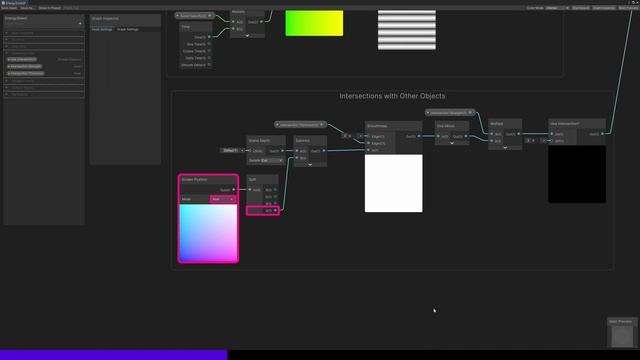Image resolution: width=640 pixels, height=360 pixels.
Task: Open the Scene Depth UV Default dropdown
Action: pyautogui.click(x=231, y=151)
